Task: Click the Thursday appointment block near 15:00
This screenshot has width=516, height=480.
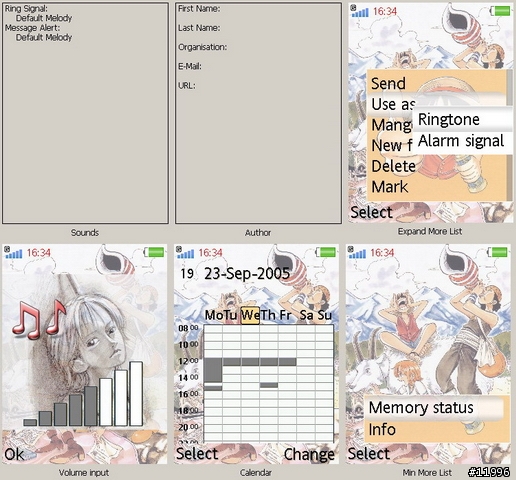Action: coord(269,385)
